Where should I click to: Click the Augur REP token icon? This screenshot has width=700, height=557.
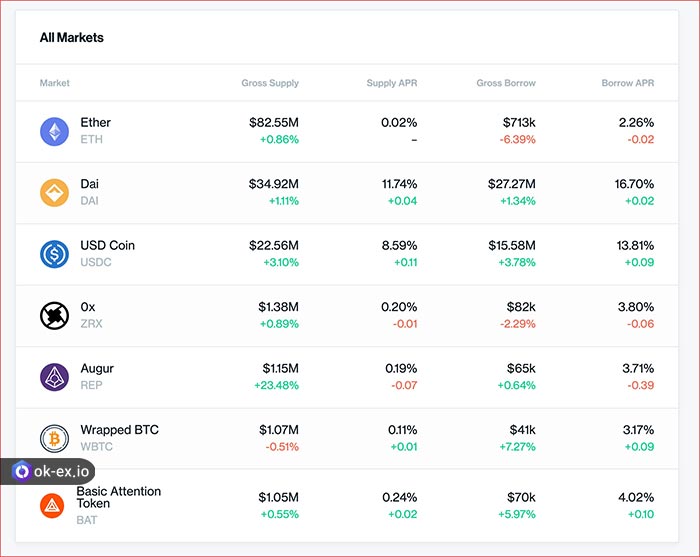click(54, 377)
